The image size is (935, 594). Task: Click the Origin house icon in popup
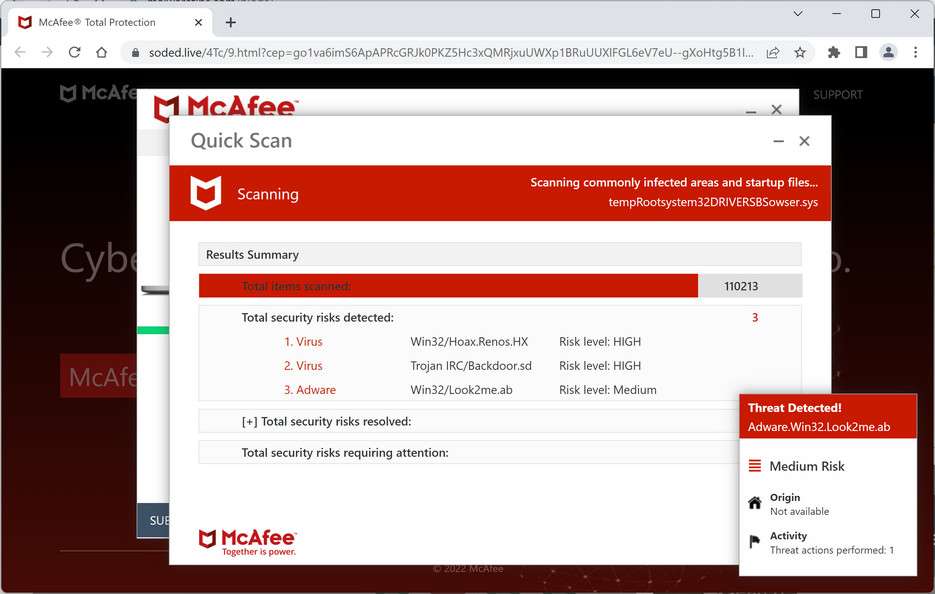[x=754, y=503]
